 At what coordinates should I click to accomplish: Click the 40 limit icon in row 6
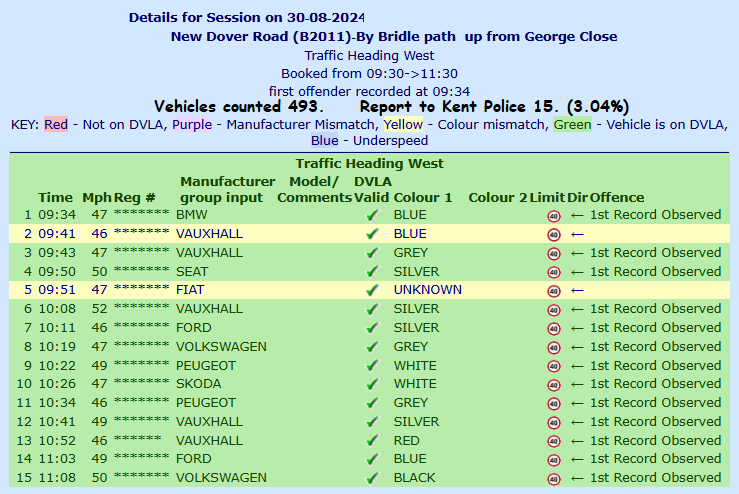(x=554, y=310)
